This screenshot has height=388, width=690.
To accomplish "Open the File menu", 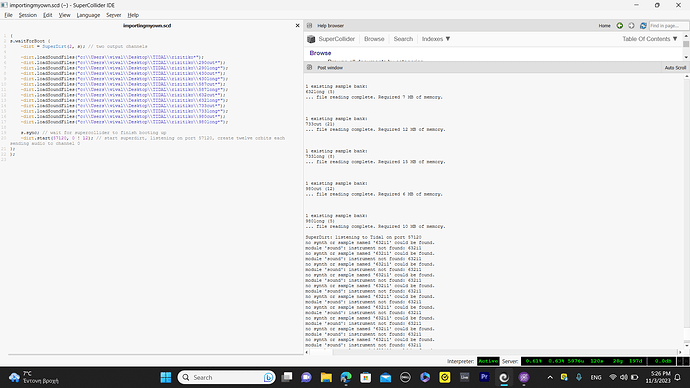I will (x=8, y=15).
